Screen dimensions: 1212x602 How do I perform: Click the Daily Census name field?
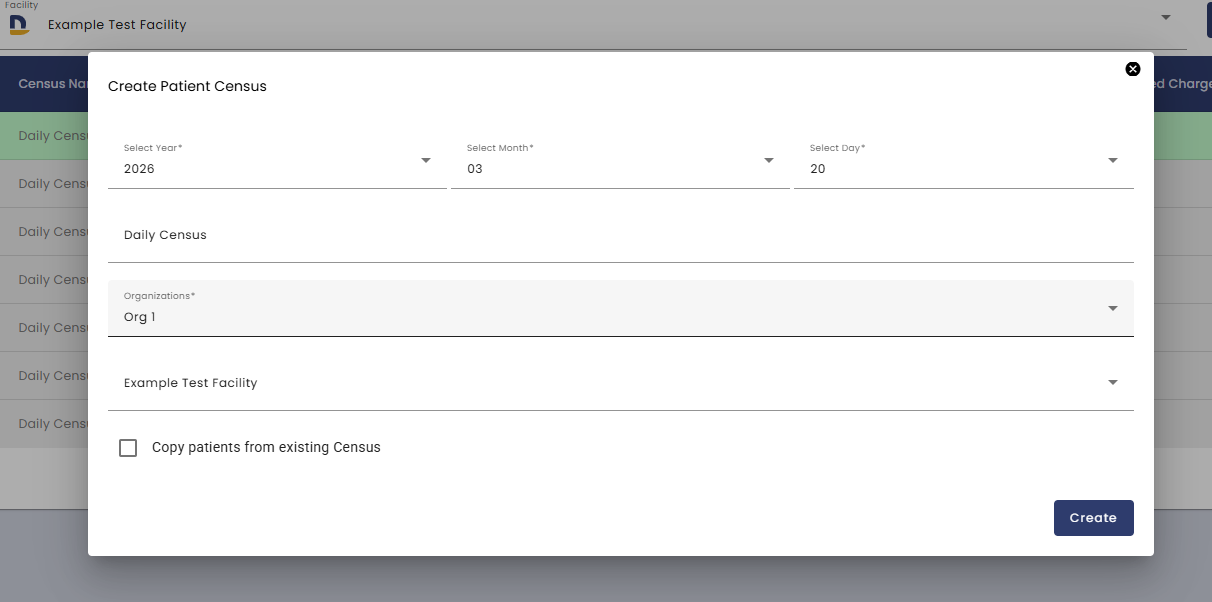point(620,236)
